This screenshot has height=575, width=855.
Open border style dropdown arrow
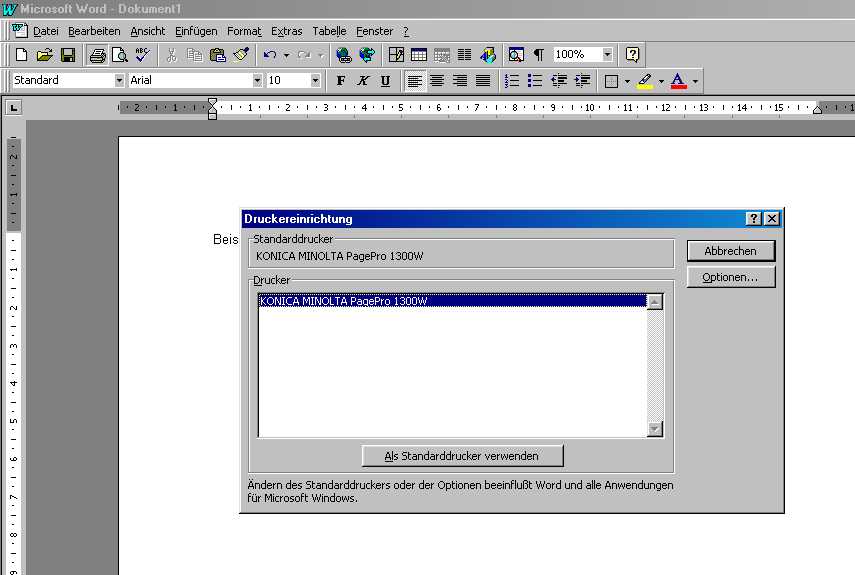pos(627,81)
